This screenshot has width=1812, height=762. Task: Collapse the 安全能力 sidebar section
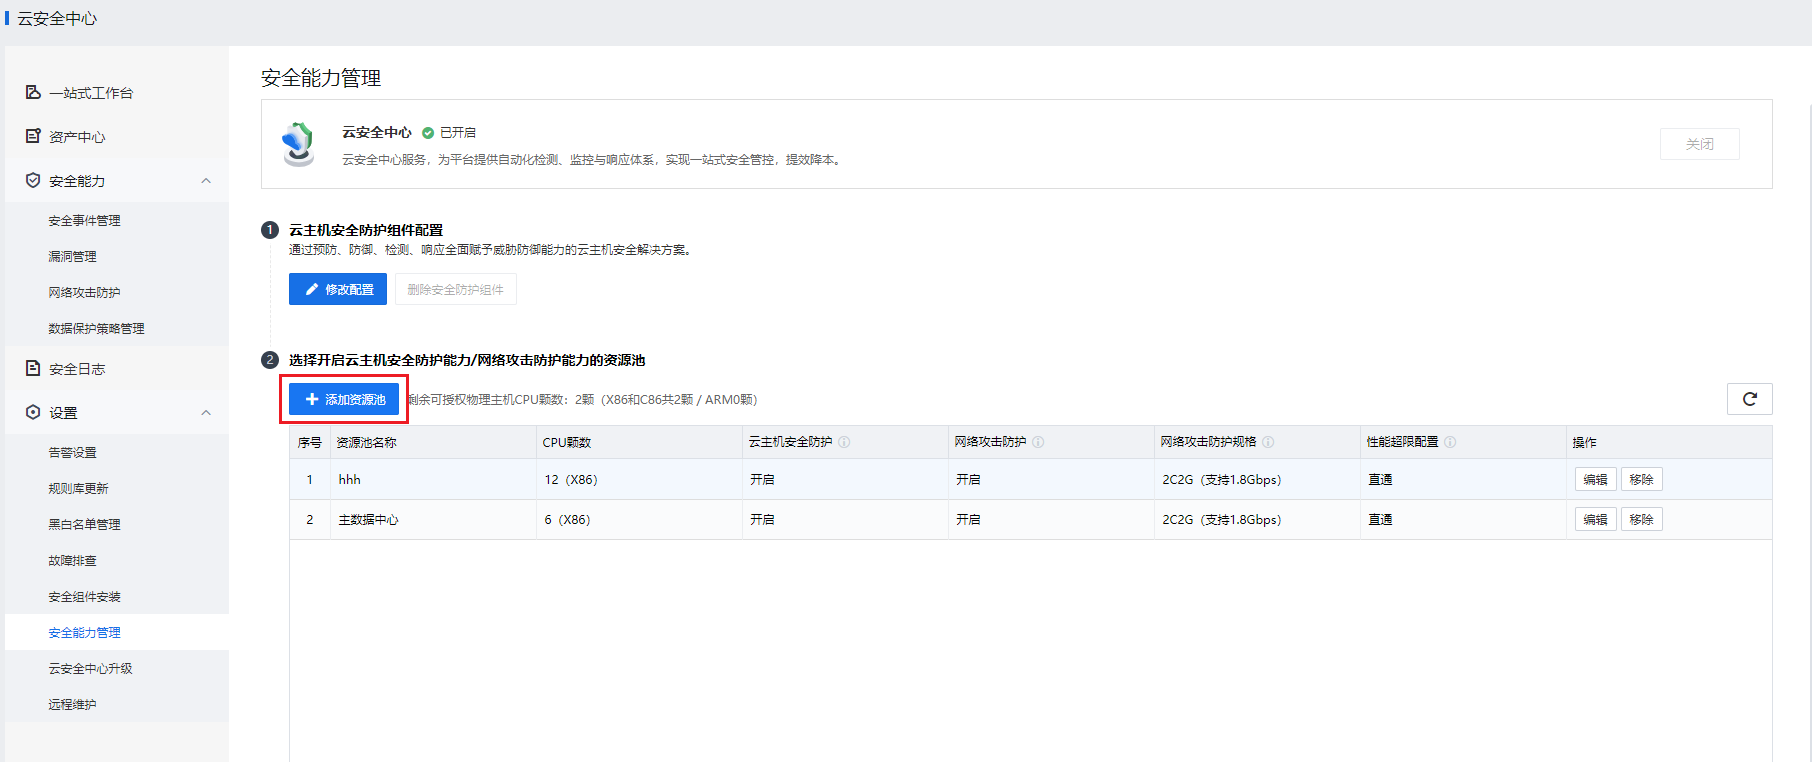[x=206, y=181]
